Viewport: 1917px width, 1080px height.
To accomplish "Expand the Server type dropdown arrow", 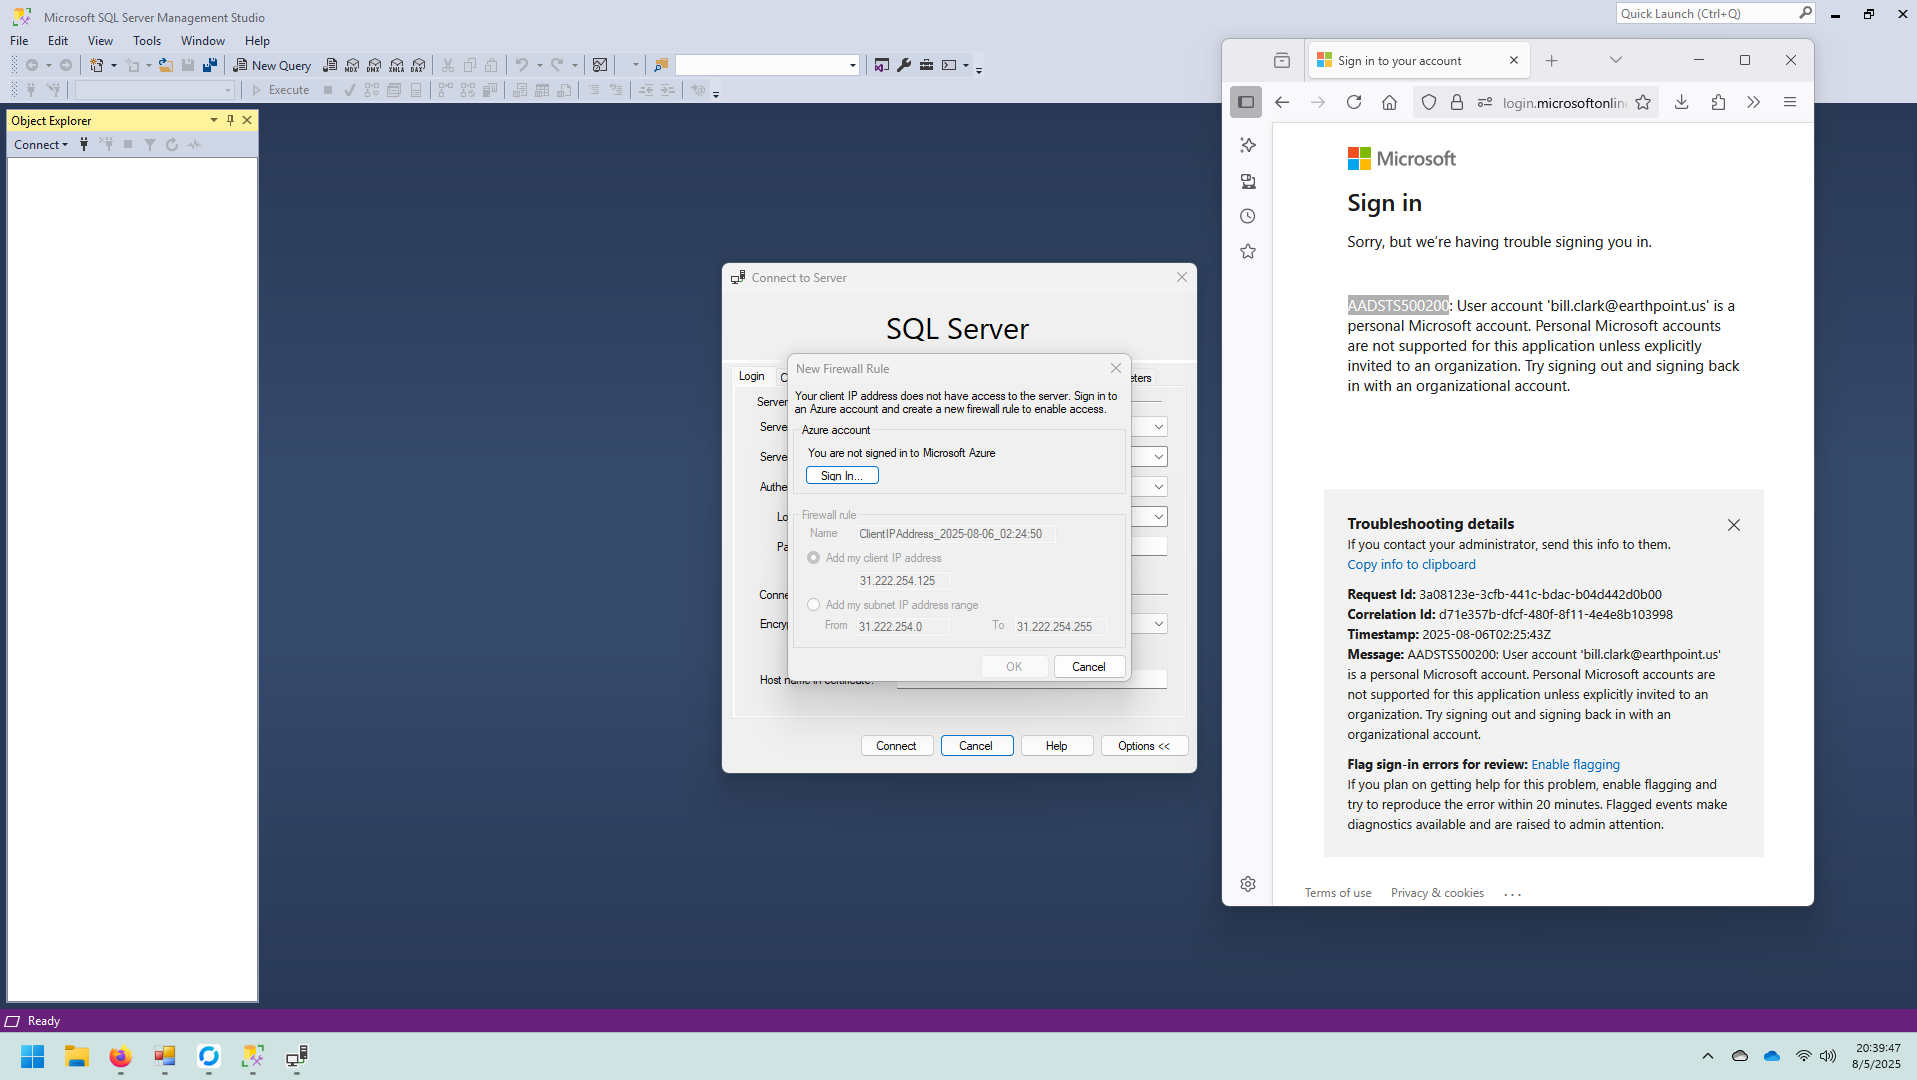I will [x=1158, y=427].
